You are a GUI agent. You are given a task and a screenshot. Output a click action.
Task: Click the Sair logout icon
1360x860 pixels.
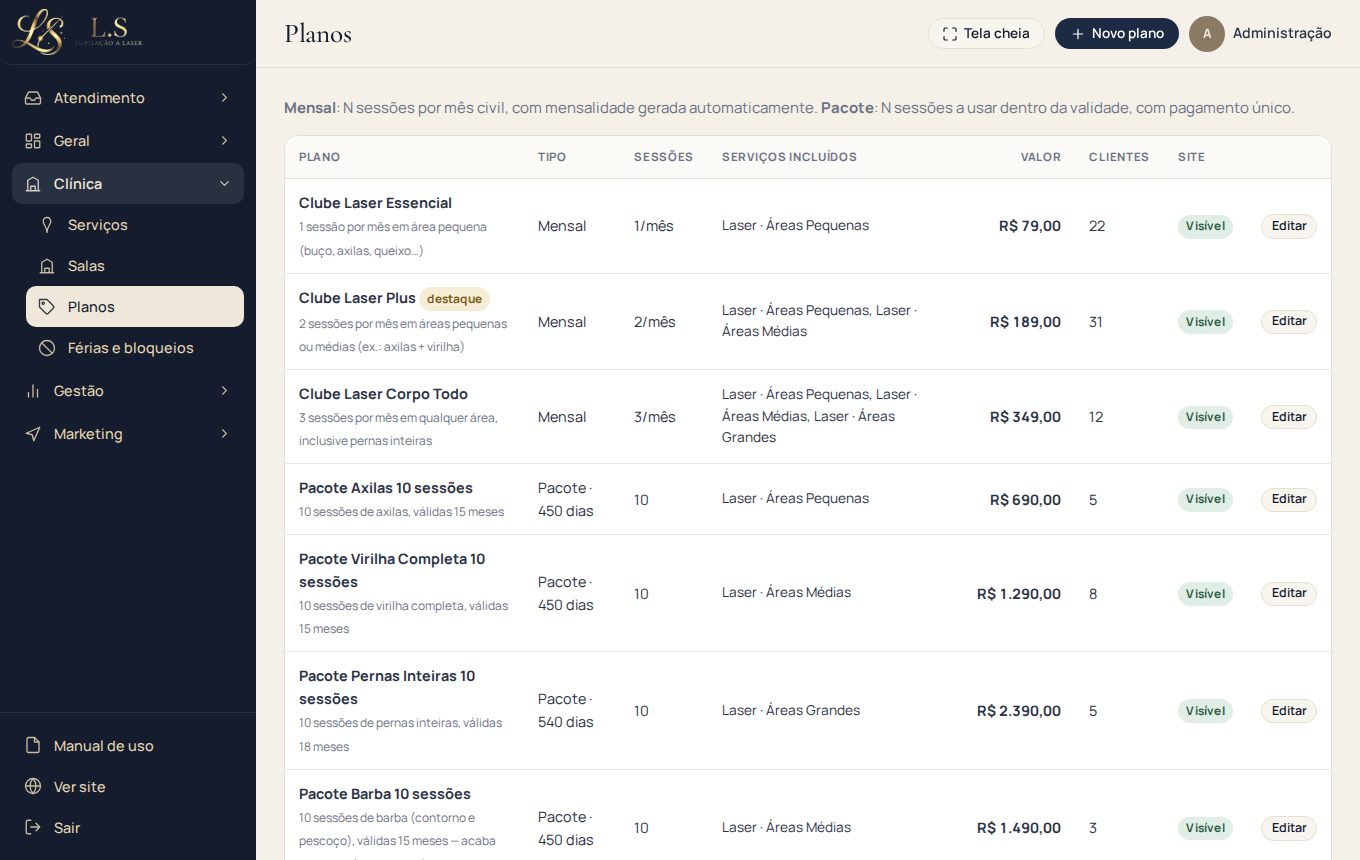33,828
